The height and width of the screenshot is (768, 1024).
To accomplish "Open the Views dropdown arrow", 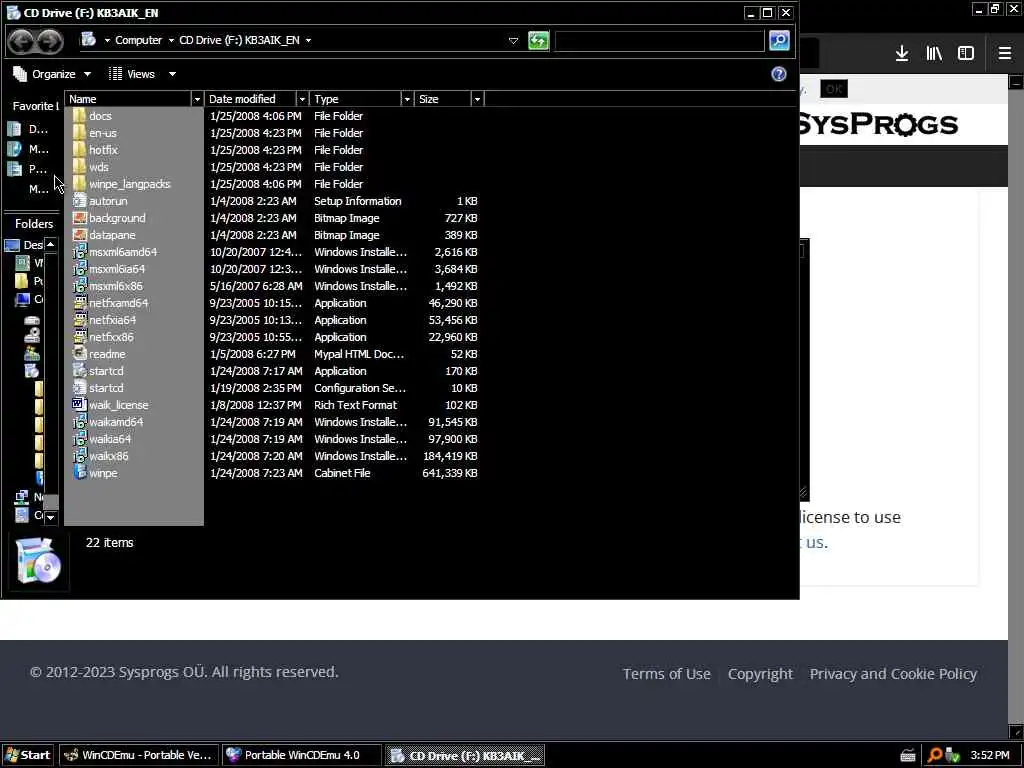I will coord(172,74).
